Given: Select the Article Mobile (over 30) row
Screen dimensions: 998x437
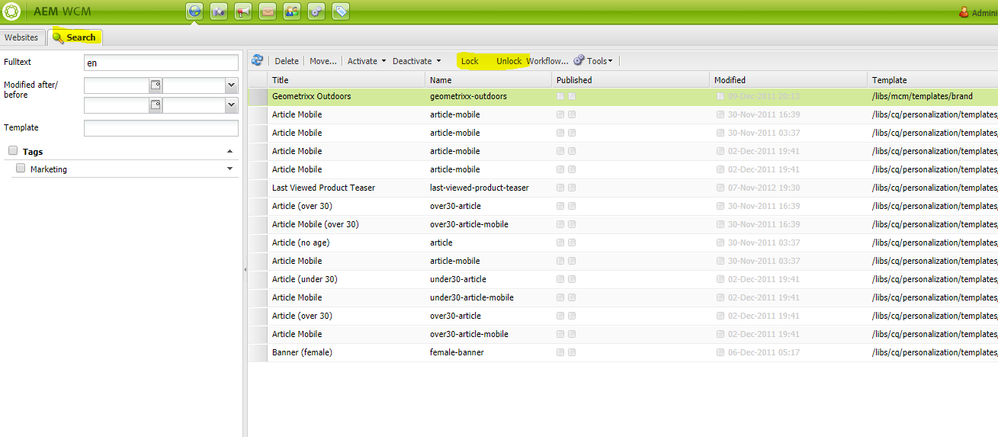Looking at the screenshot, I should coord(623,224).
